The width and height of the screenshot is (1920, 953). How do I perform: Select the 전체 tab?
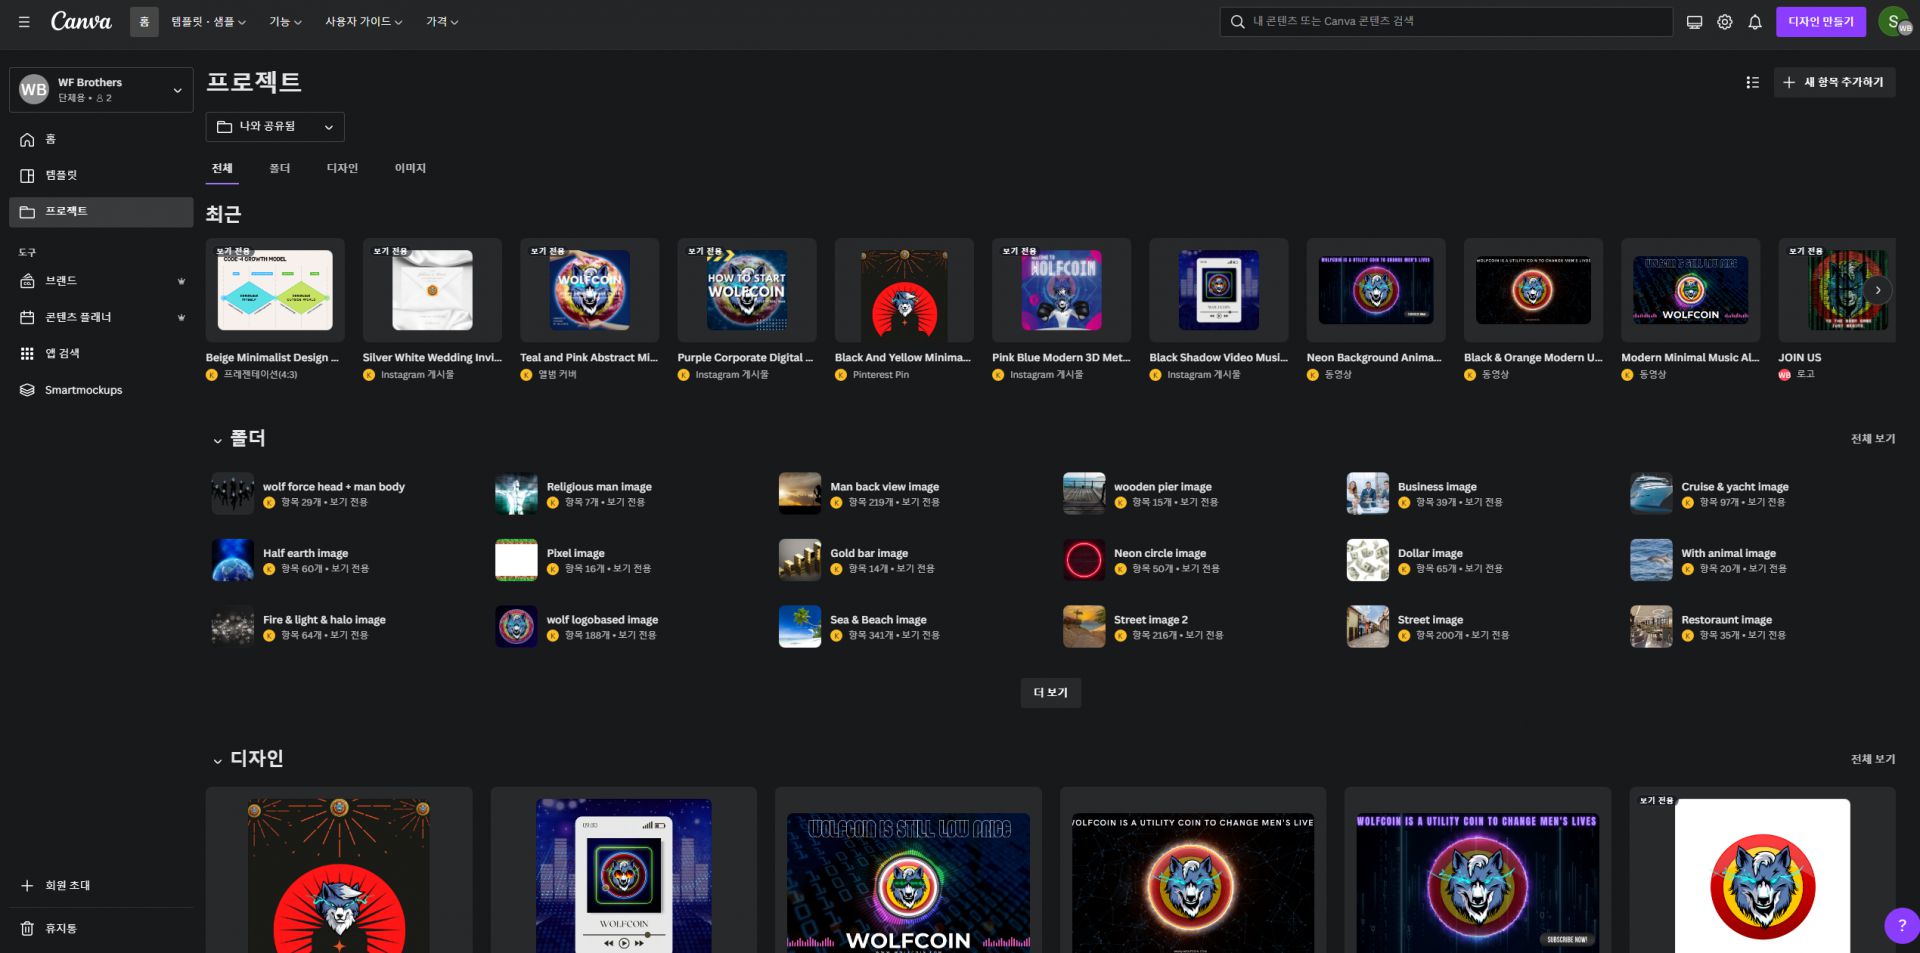[222, 168]
